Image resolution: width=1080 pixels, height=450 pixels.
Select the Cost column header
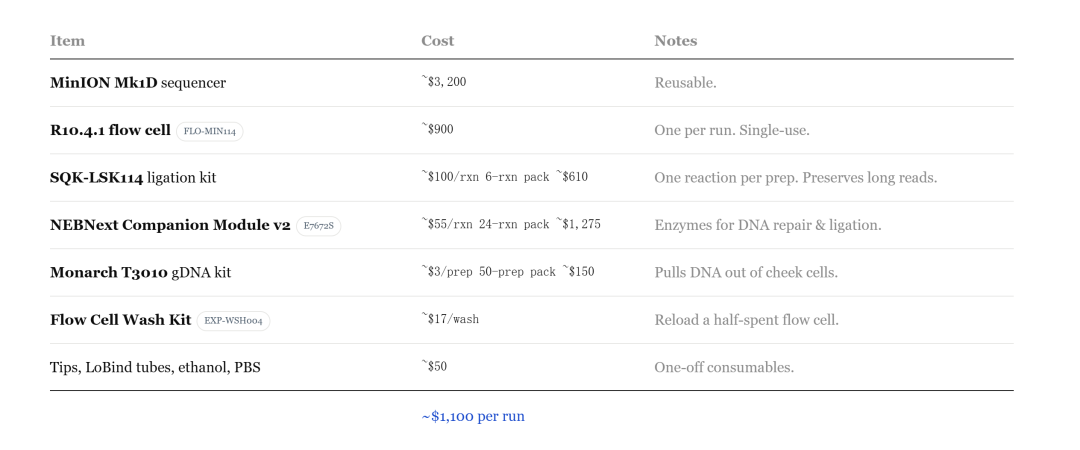click(437, 41)
